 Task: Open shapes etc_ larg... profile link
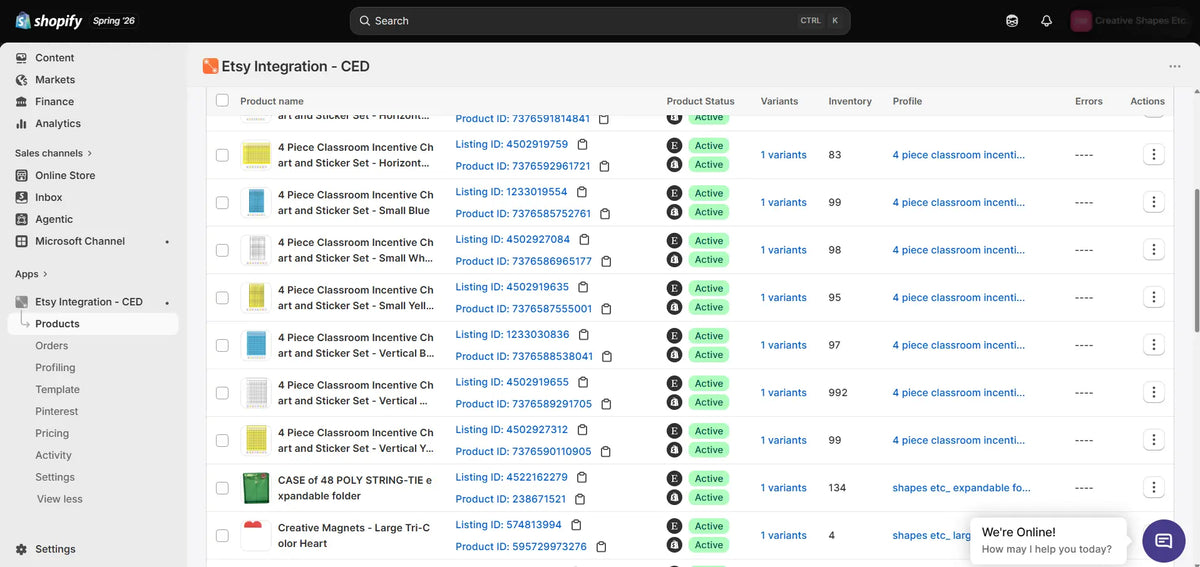932,535
